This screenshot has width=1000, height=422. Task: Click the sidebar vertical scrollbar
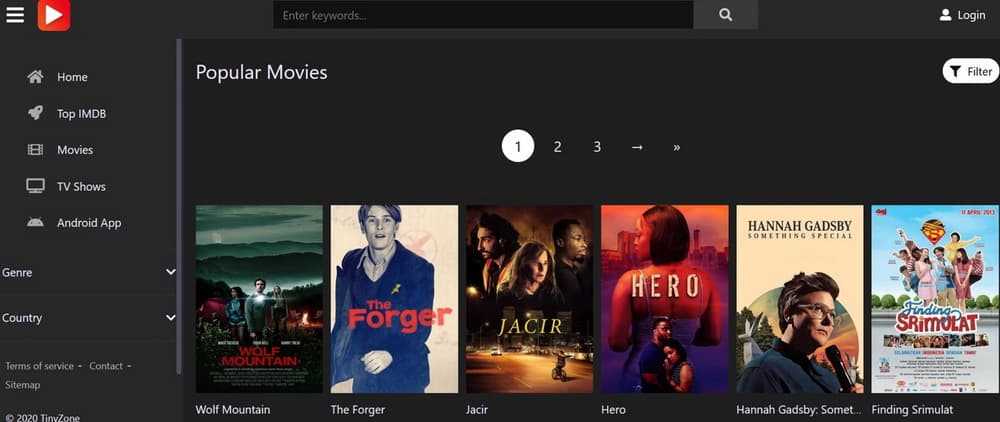click(179, 200)
